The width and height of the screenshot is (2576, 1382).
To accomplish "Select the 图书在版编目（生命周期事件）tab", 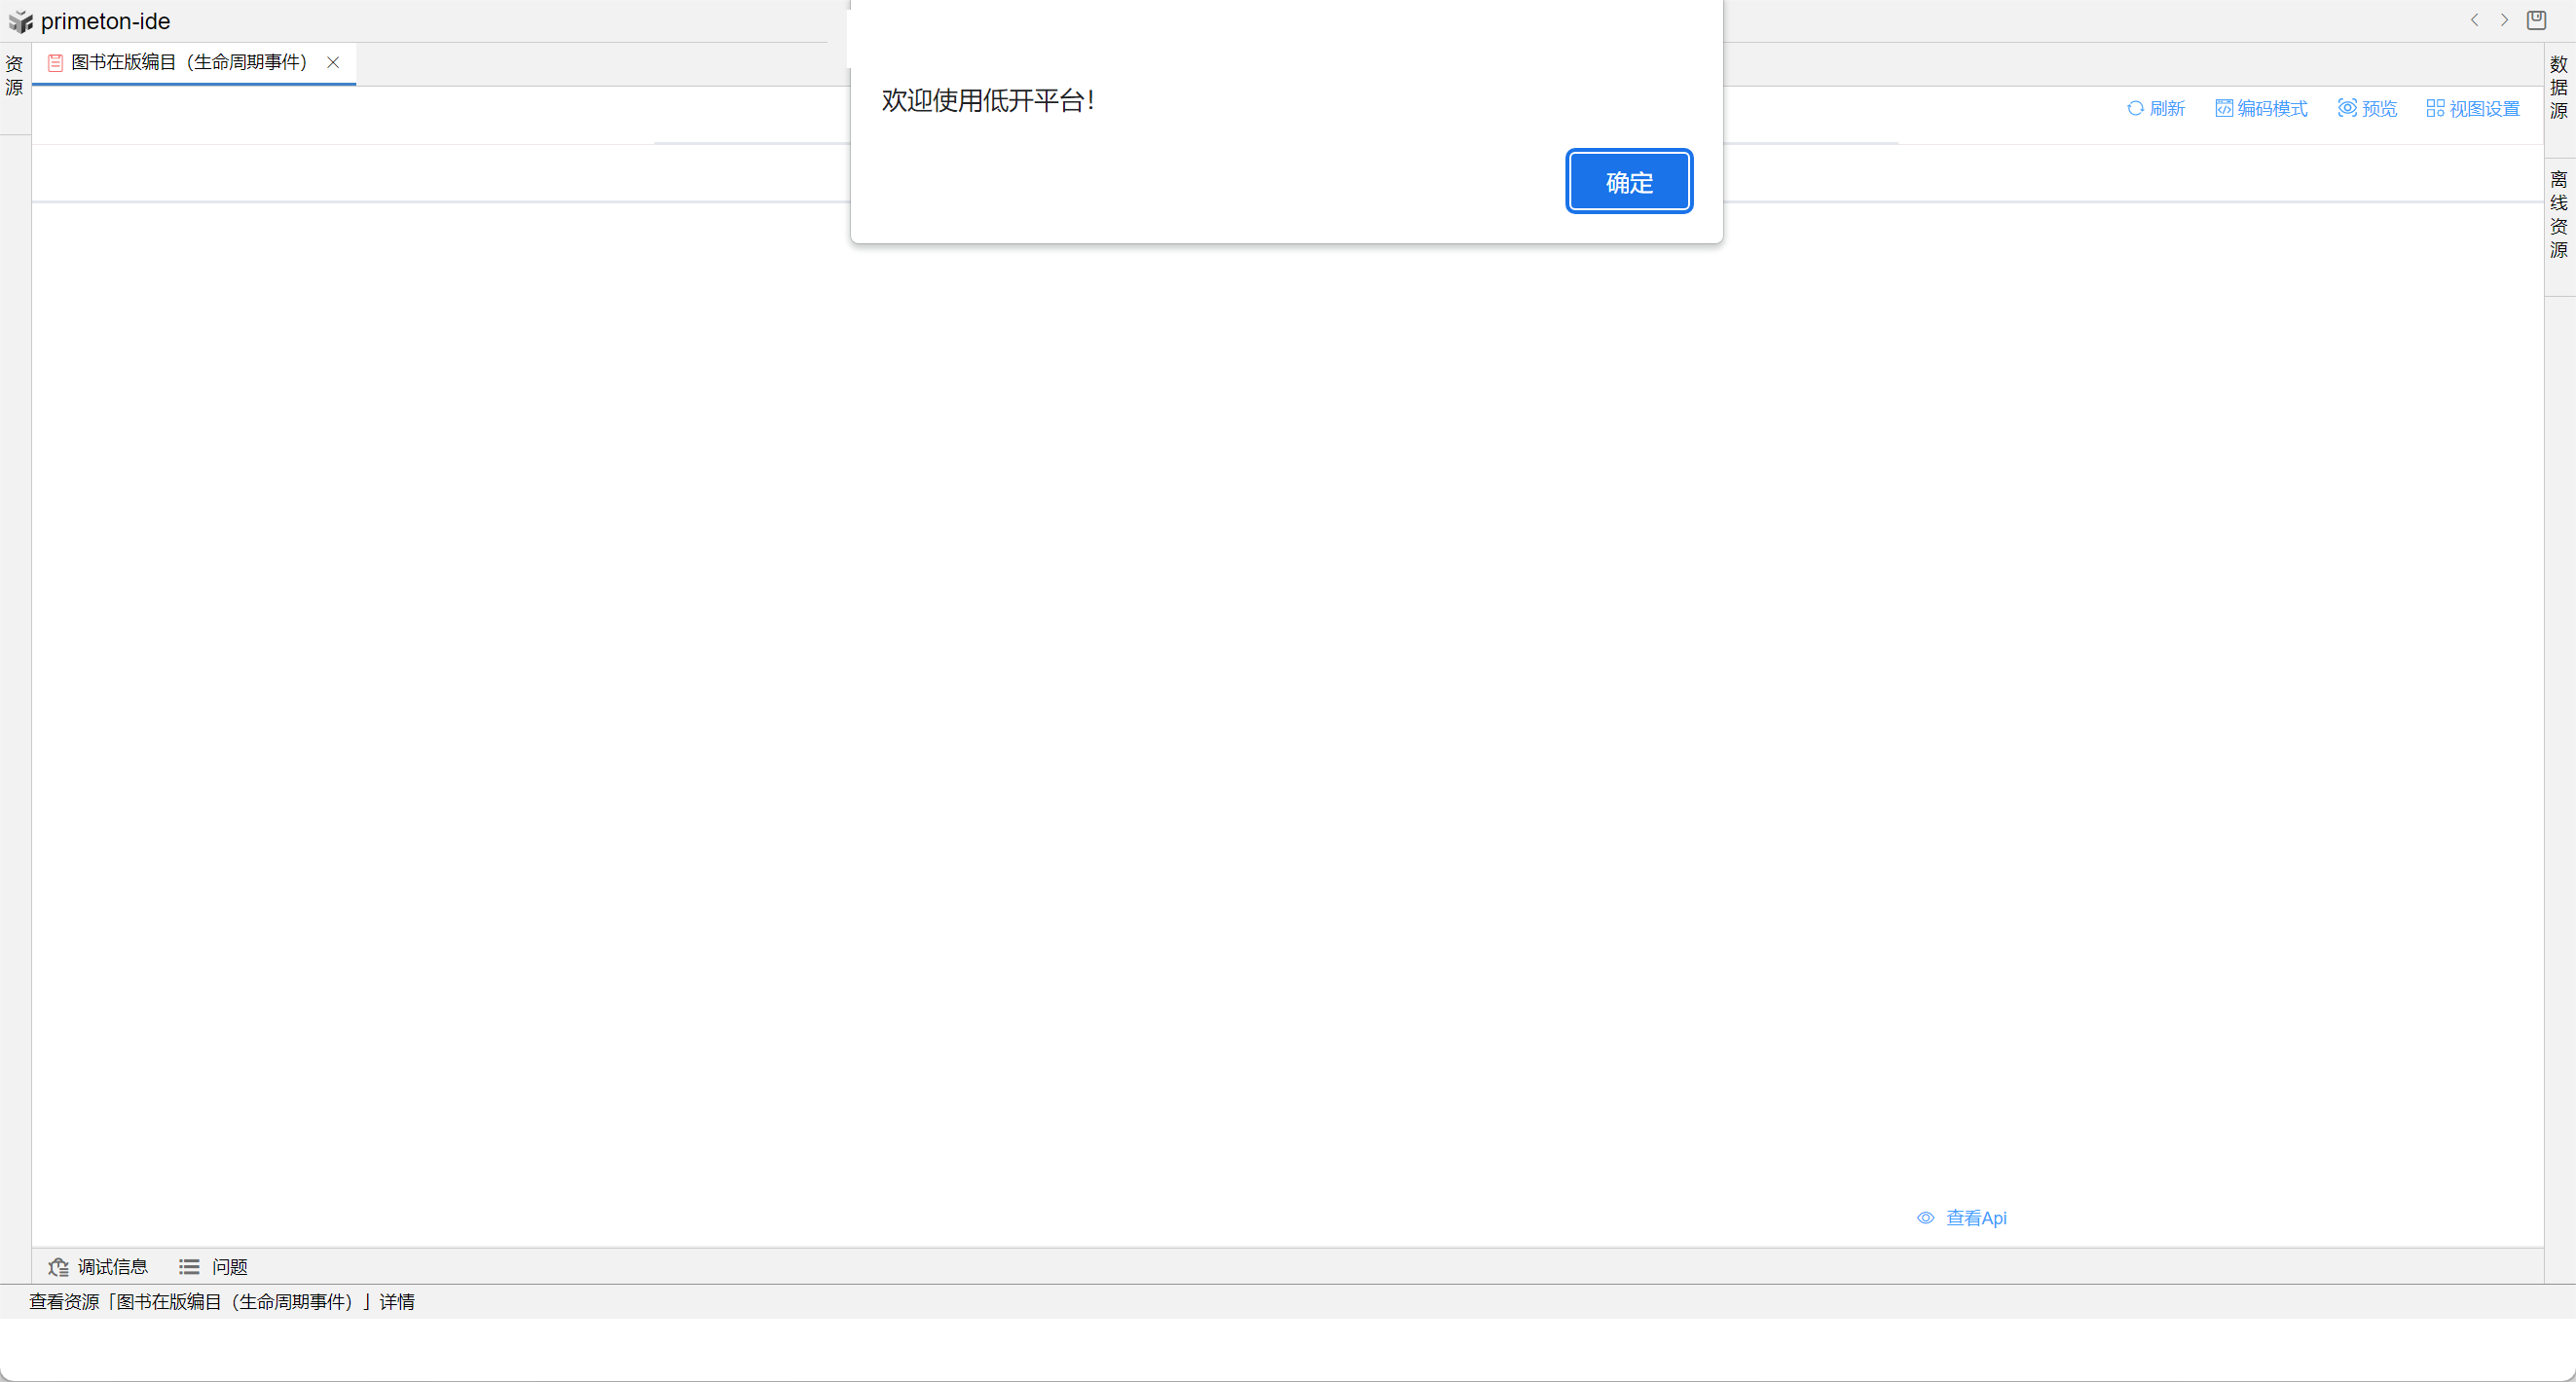I will pyautogui.click(x=188, y=62).
